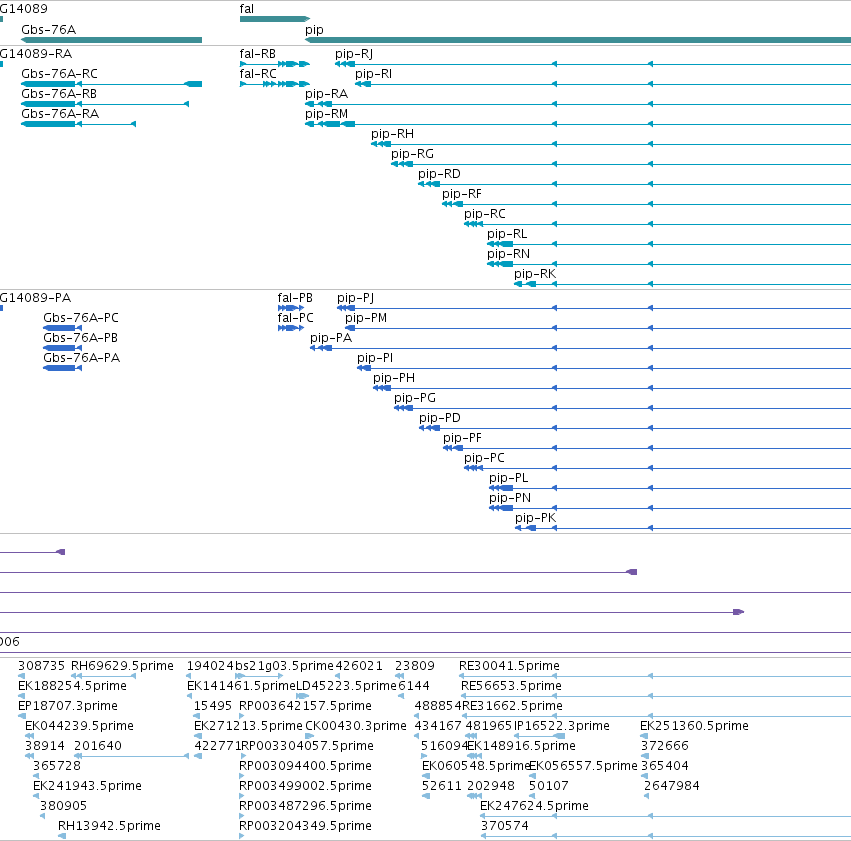The image size is (851, 841).
Task: Click EST EK044239.5prime
Action: [x=79, y=726]
